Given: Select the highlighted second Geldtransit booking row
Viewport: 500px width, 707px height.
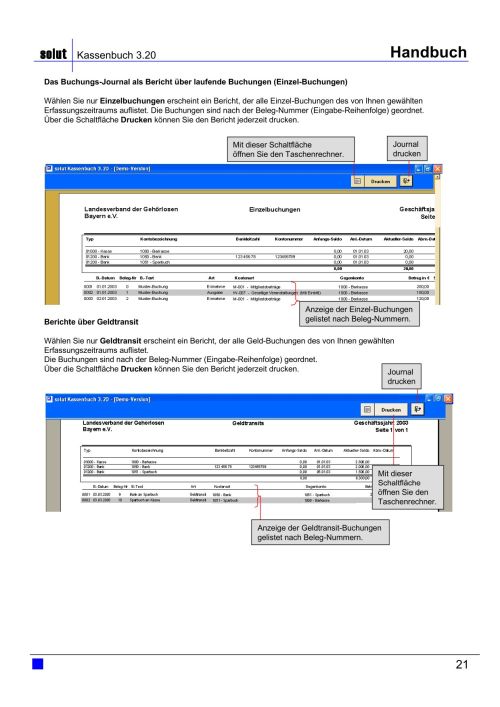Looking at the screenshot, I should 225,500.
